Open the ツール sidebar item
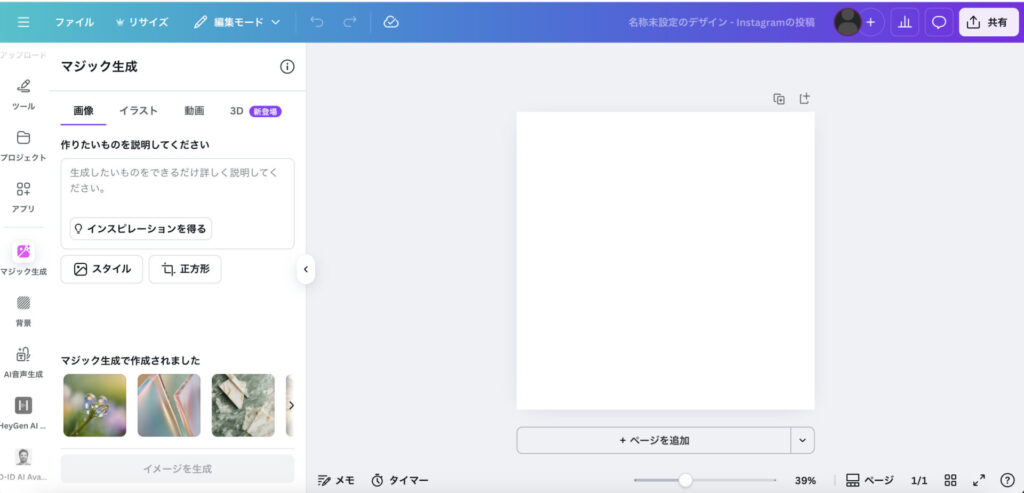 [24, 95]
